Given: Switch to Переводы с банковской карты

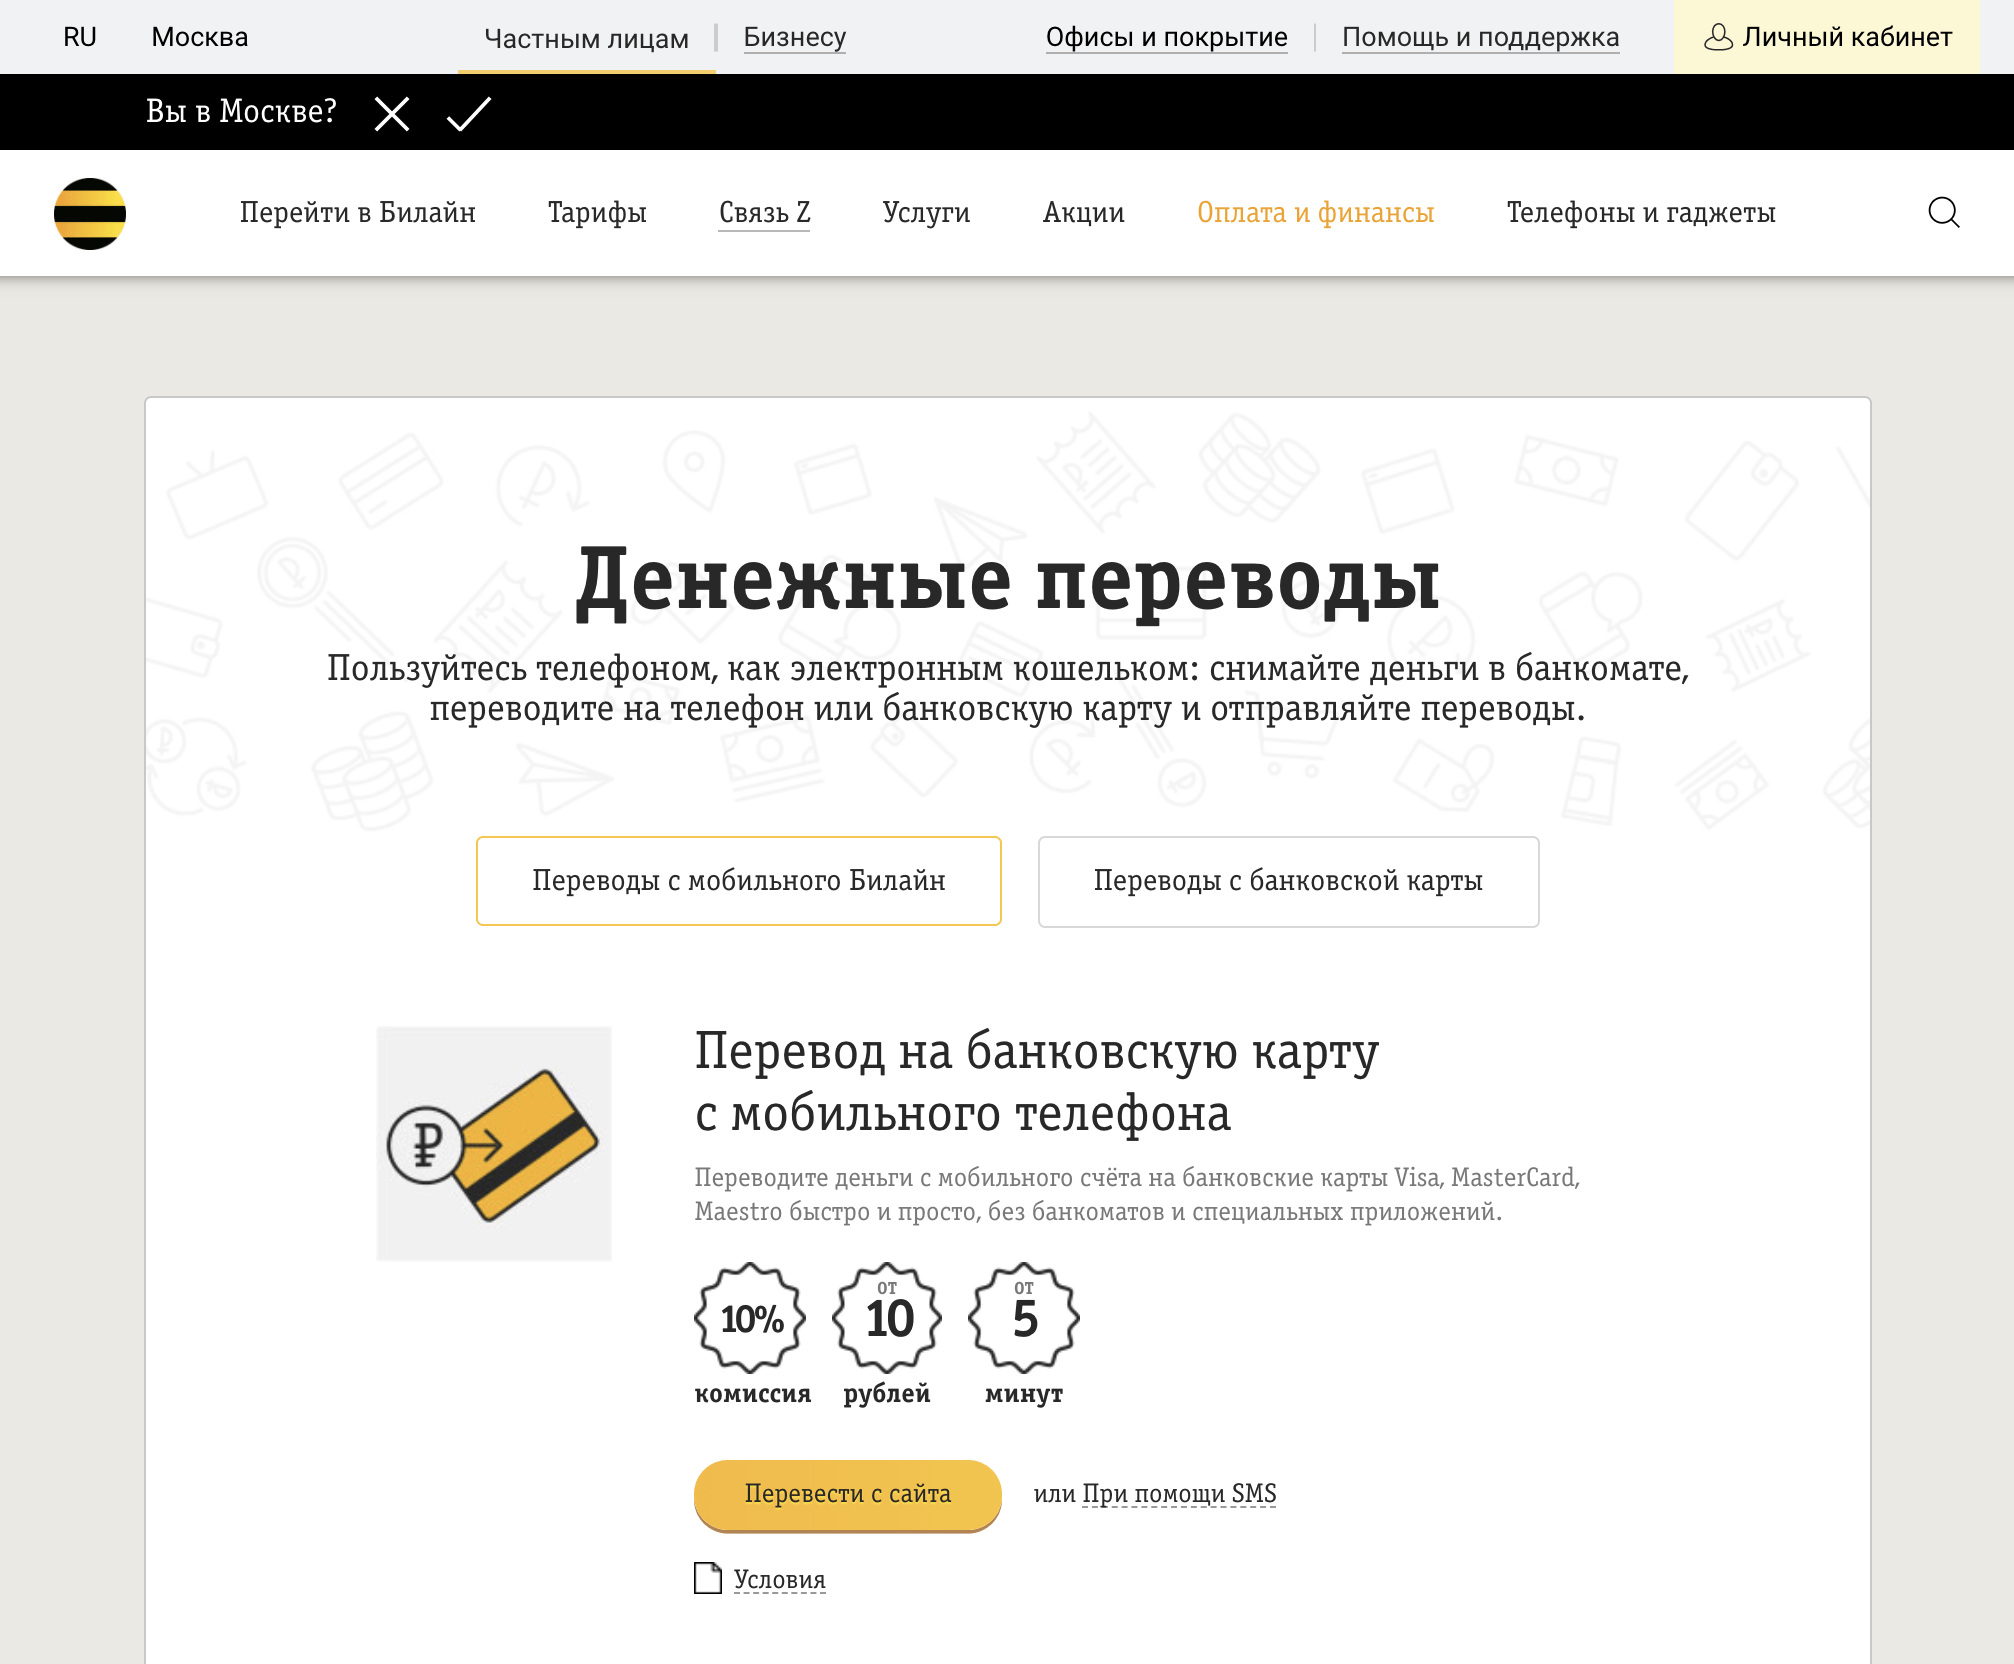Looking at the screenshot, I should 1289,881.
